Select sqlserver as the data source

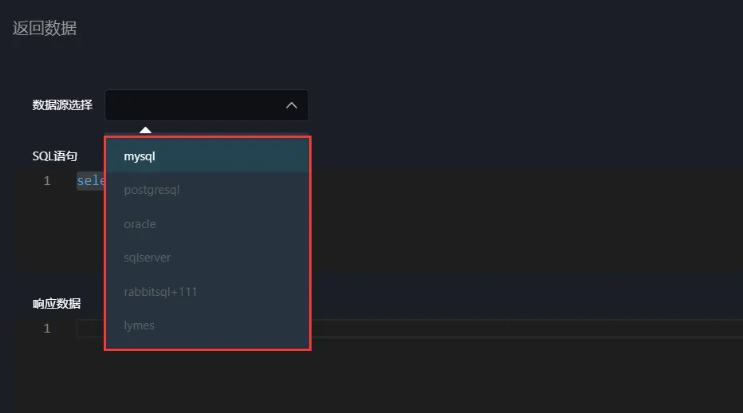point(147,257)
